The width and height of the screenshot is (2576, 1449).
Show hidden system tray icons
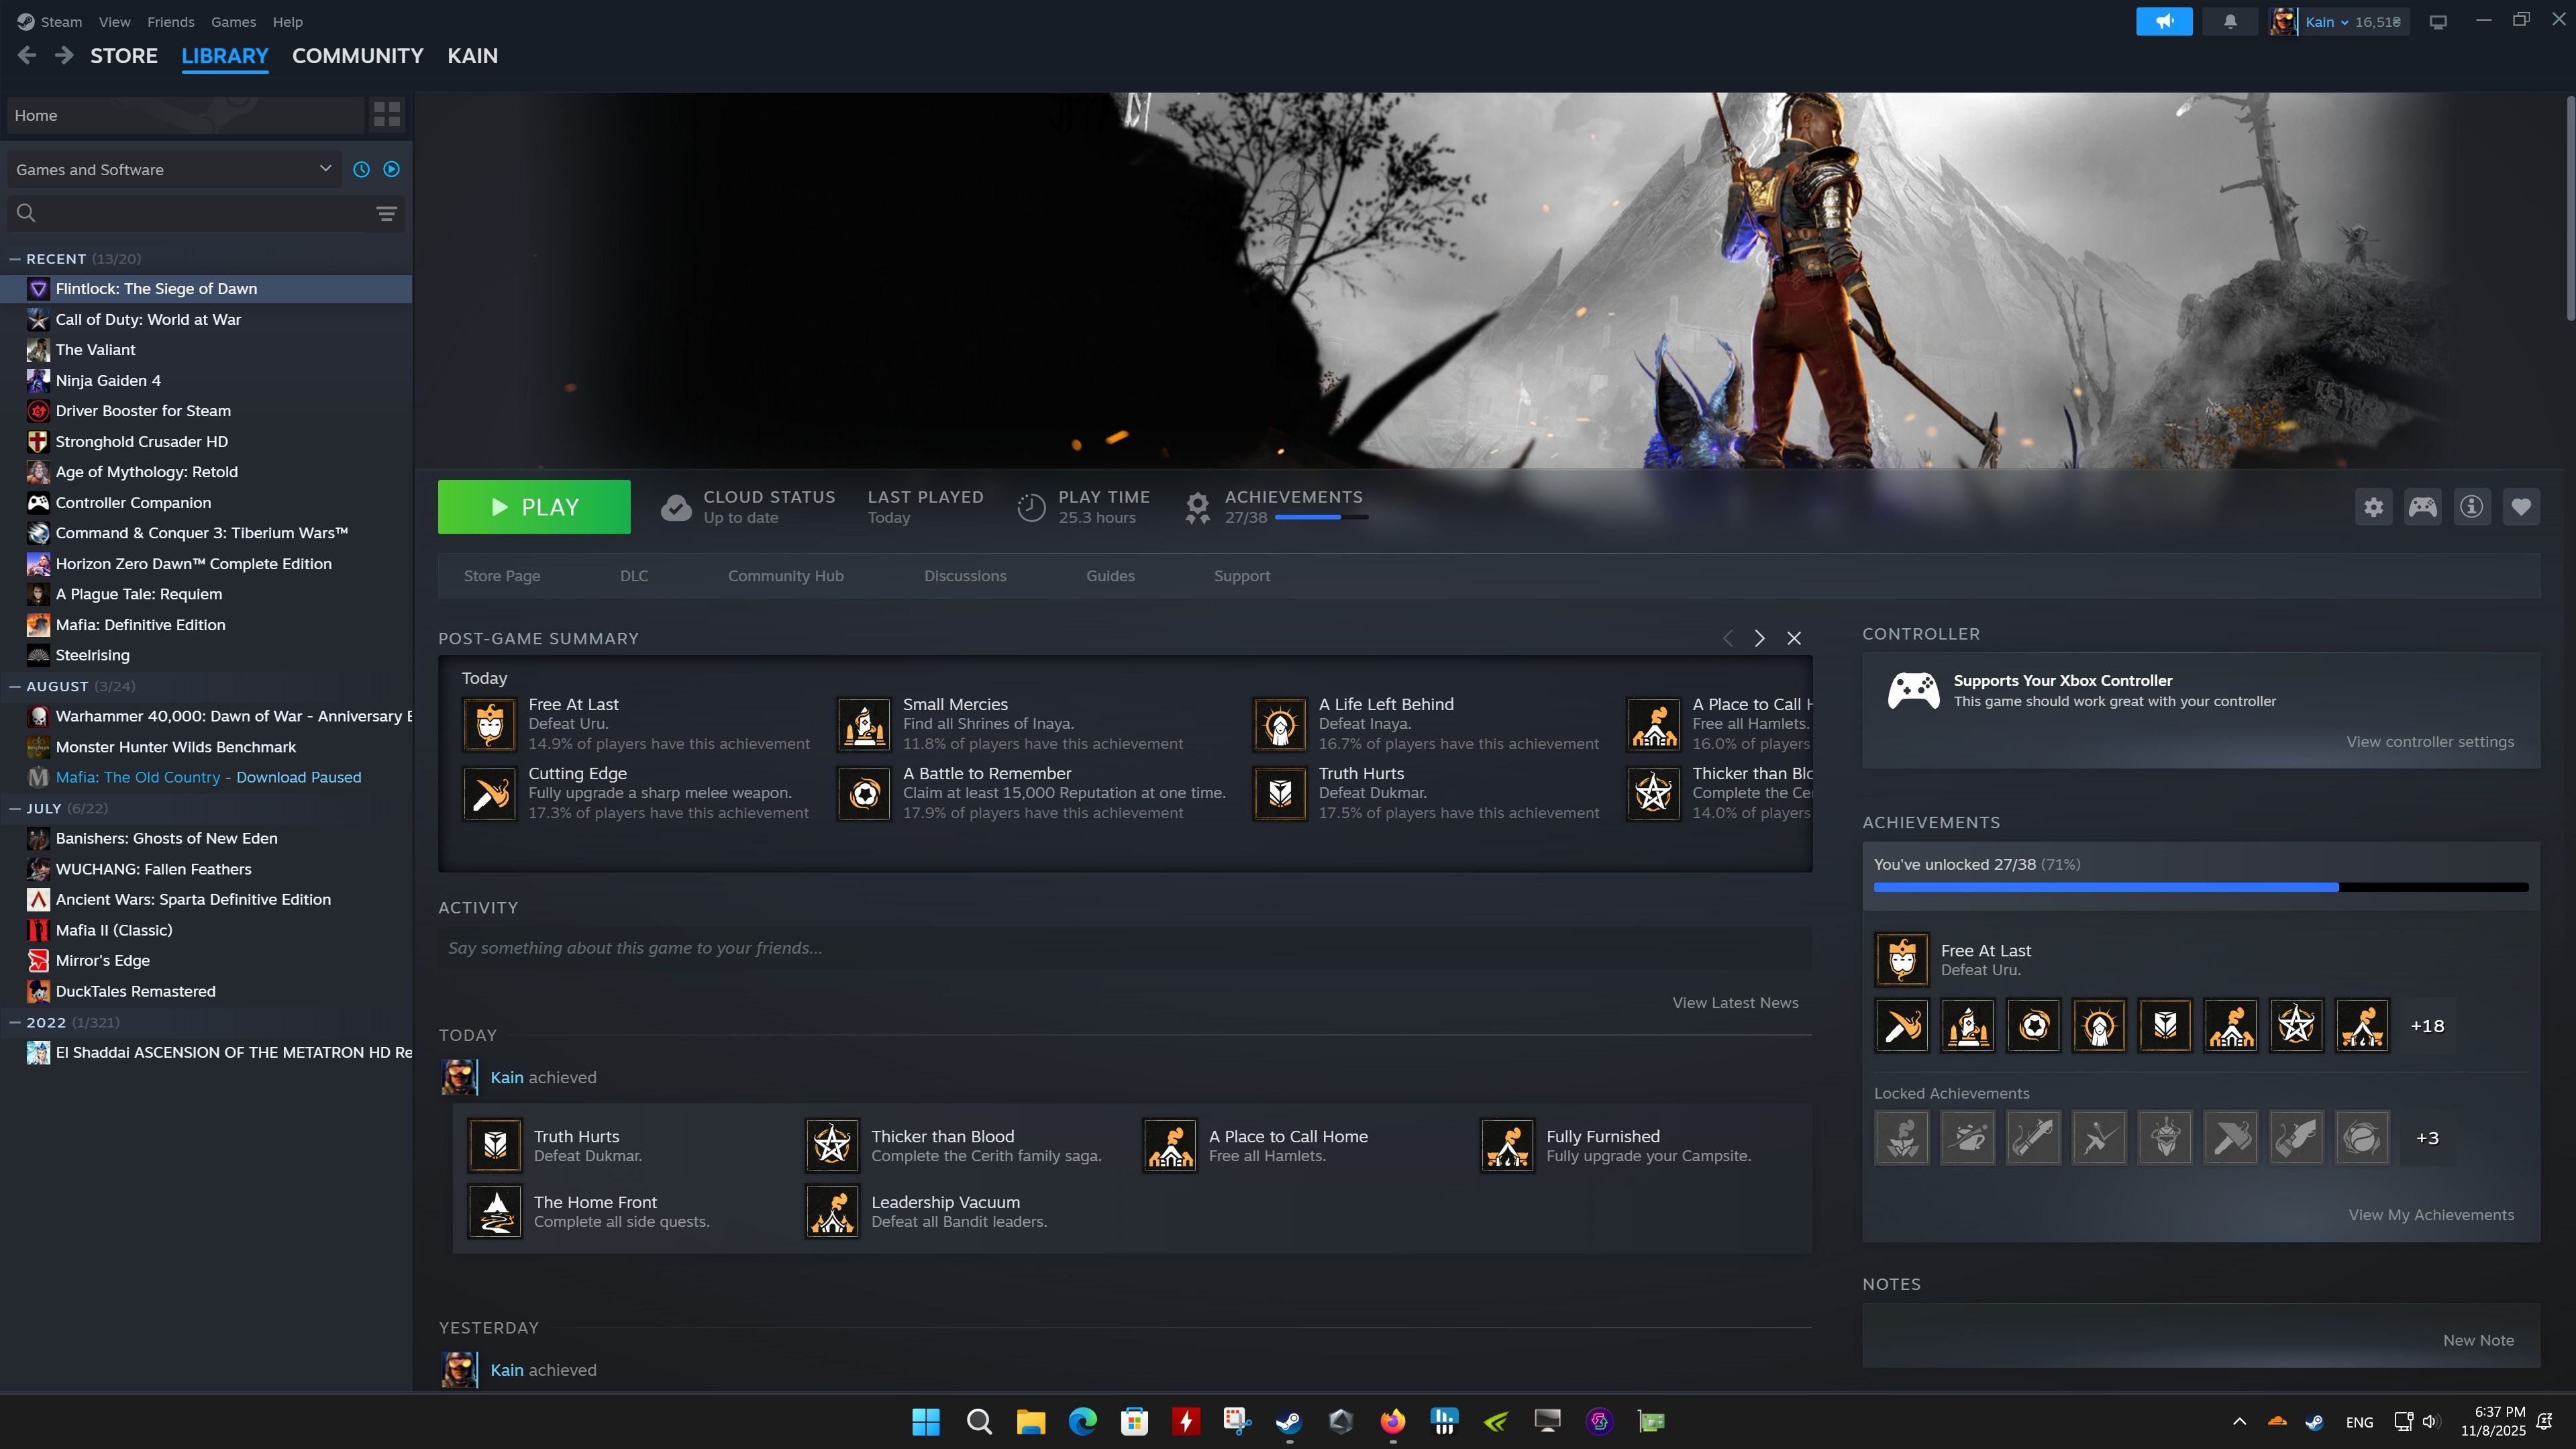point(2239,1421)
